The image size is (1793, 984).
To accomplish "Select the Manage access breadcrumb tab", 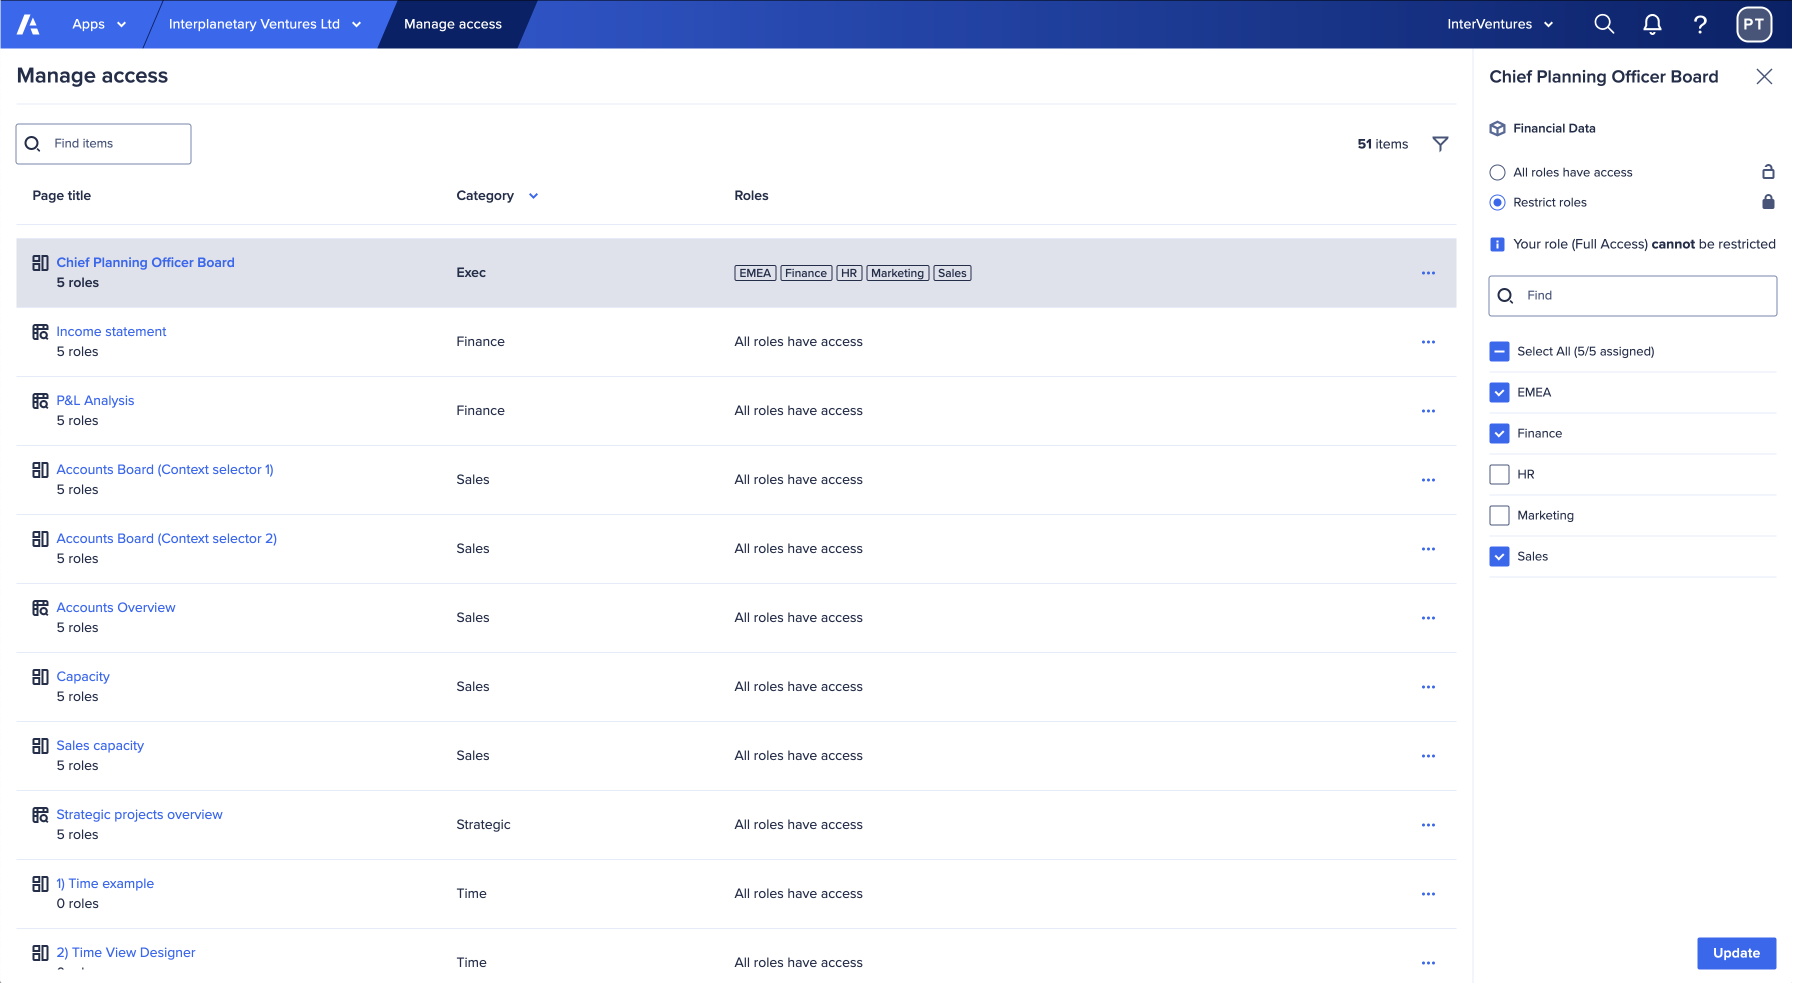I will tap(452, 24).
